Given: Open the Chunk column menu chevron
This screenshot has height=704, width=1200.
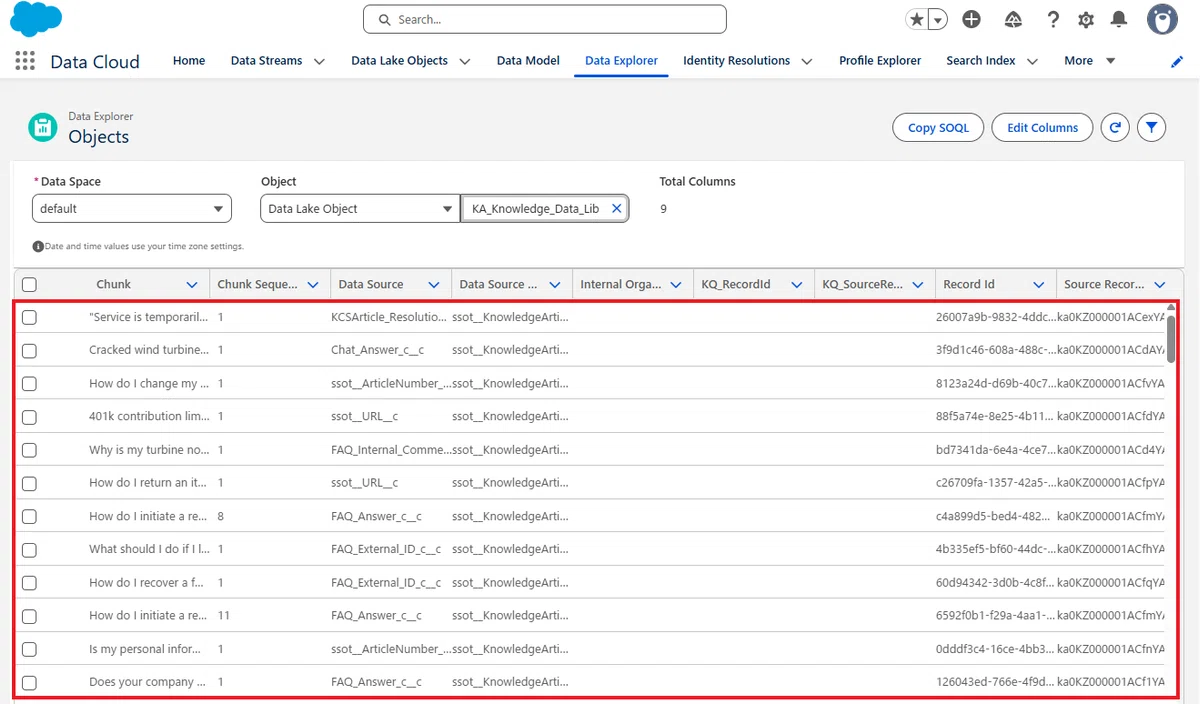Looking at the screenshot, I should point(192,285).
